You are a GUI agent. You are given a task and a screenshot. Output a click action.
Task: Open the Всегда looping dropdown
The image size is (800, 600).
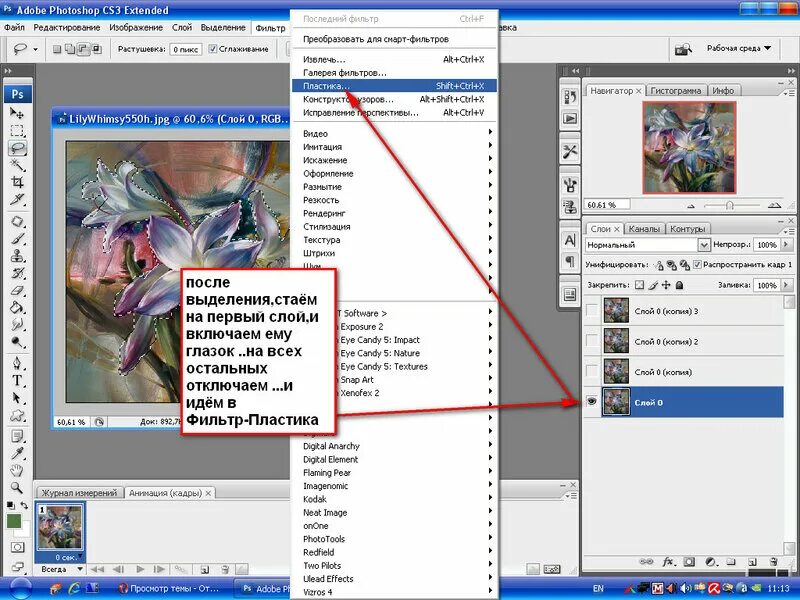(62, 569)
